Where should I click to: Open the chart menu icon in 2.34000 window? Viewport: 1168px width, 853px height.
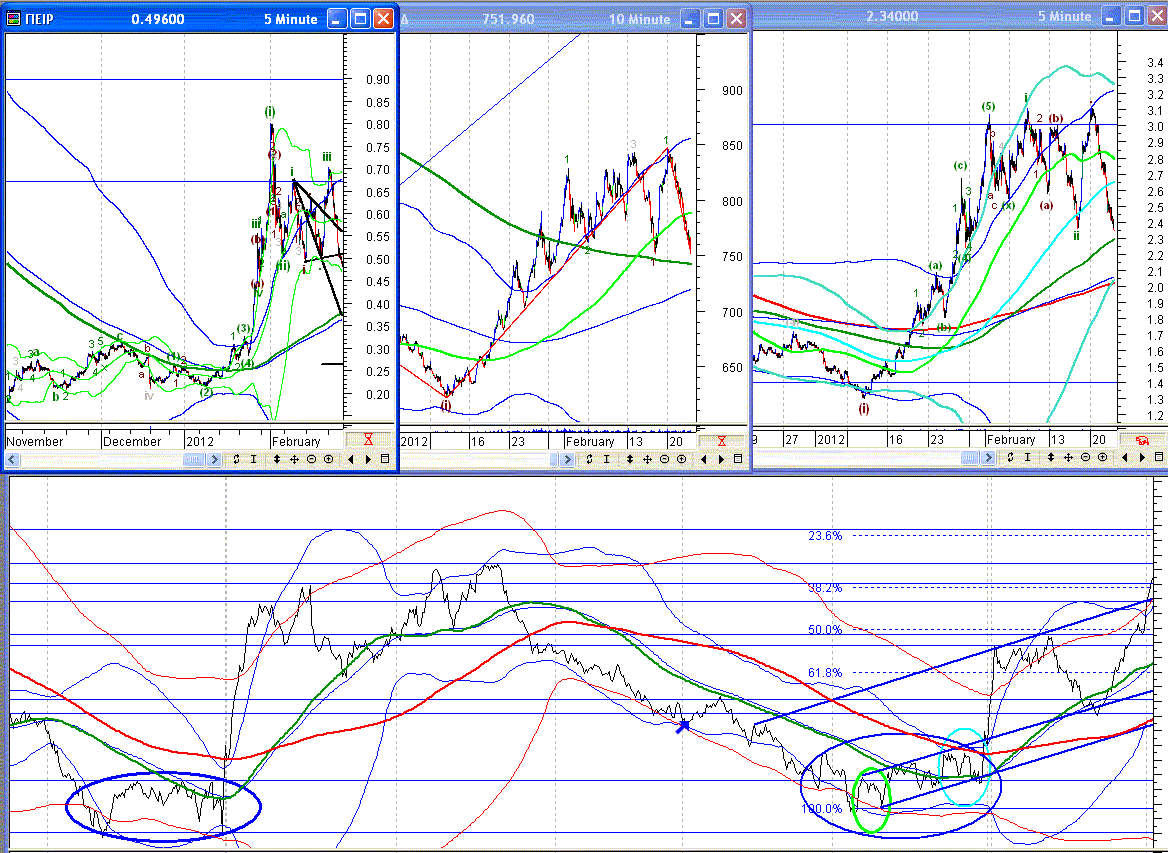coord(1158,457)
